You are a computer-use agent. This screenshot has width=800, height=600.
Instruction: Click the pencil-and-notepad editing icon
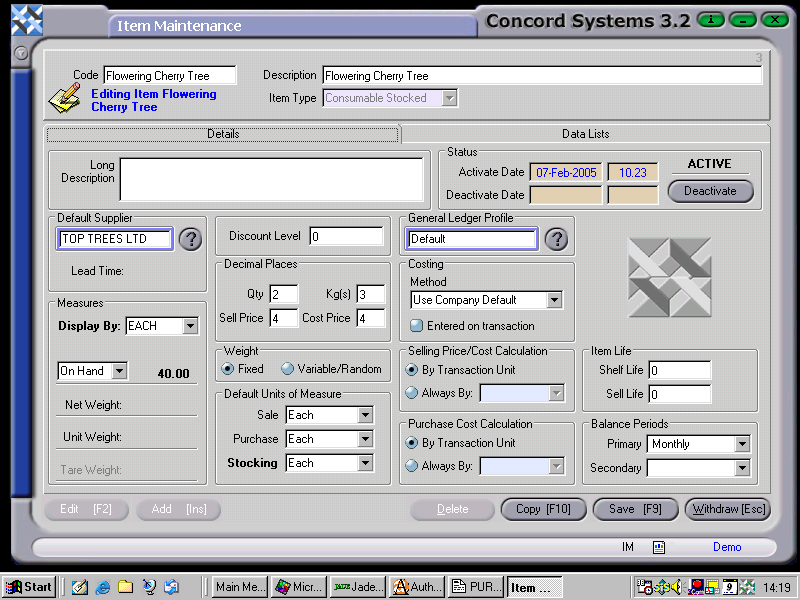click(62, 97)
